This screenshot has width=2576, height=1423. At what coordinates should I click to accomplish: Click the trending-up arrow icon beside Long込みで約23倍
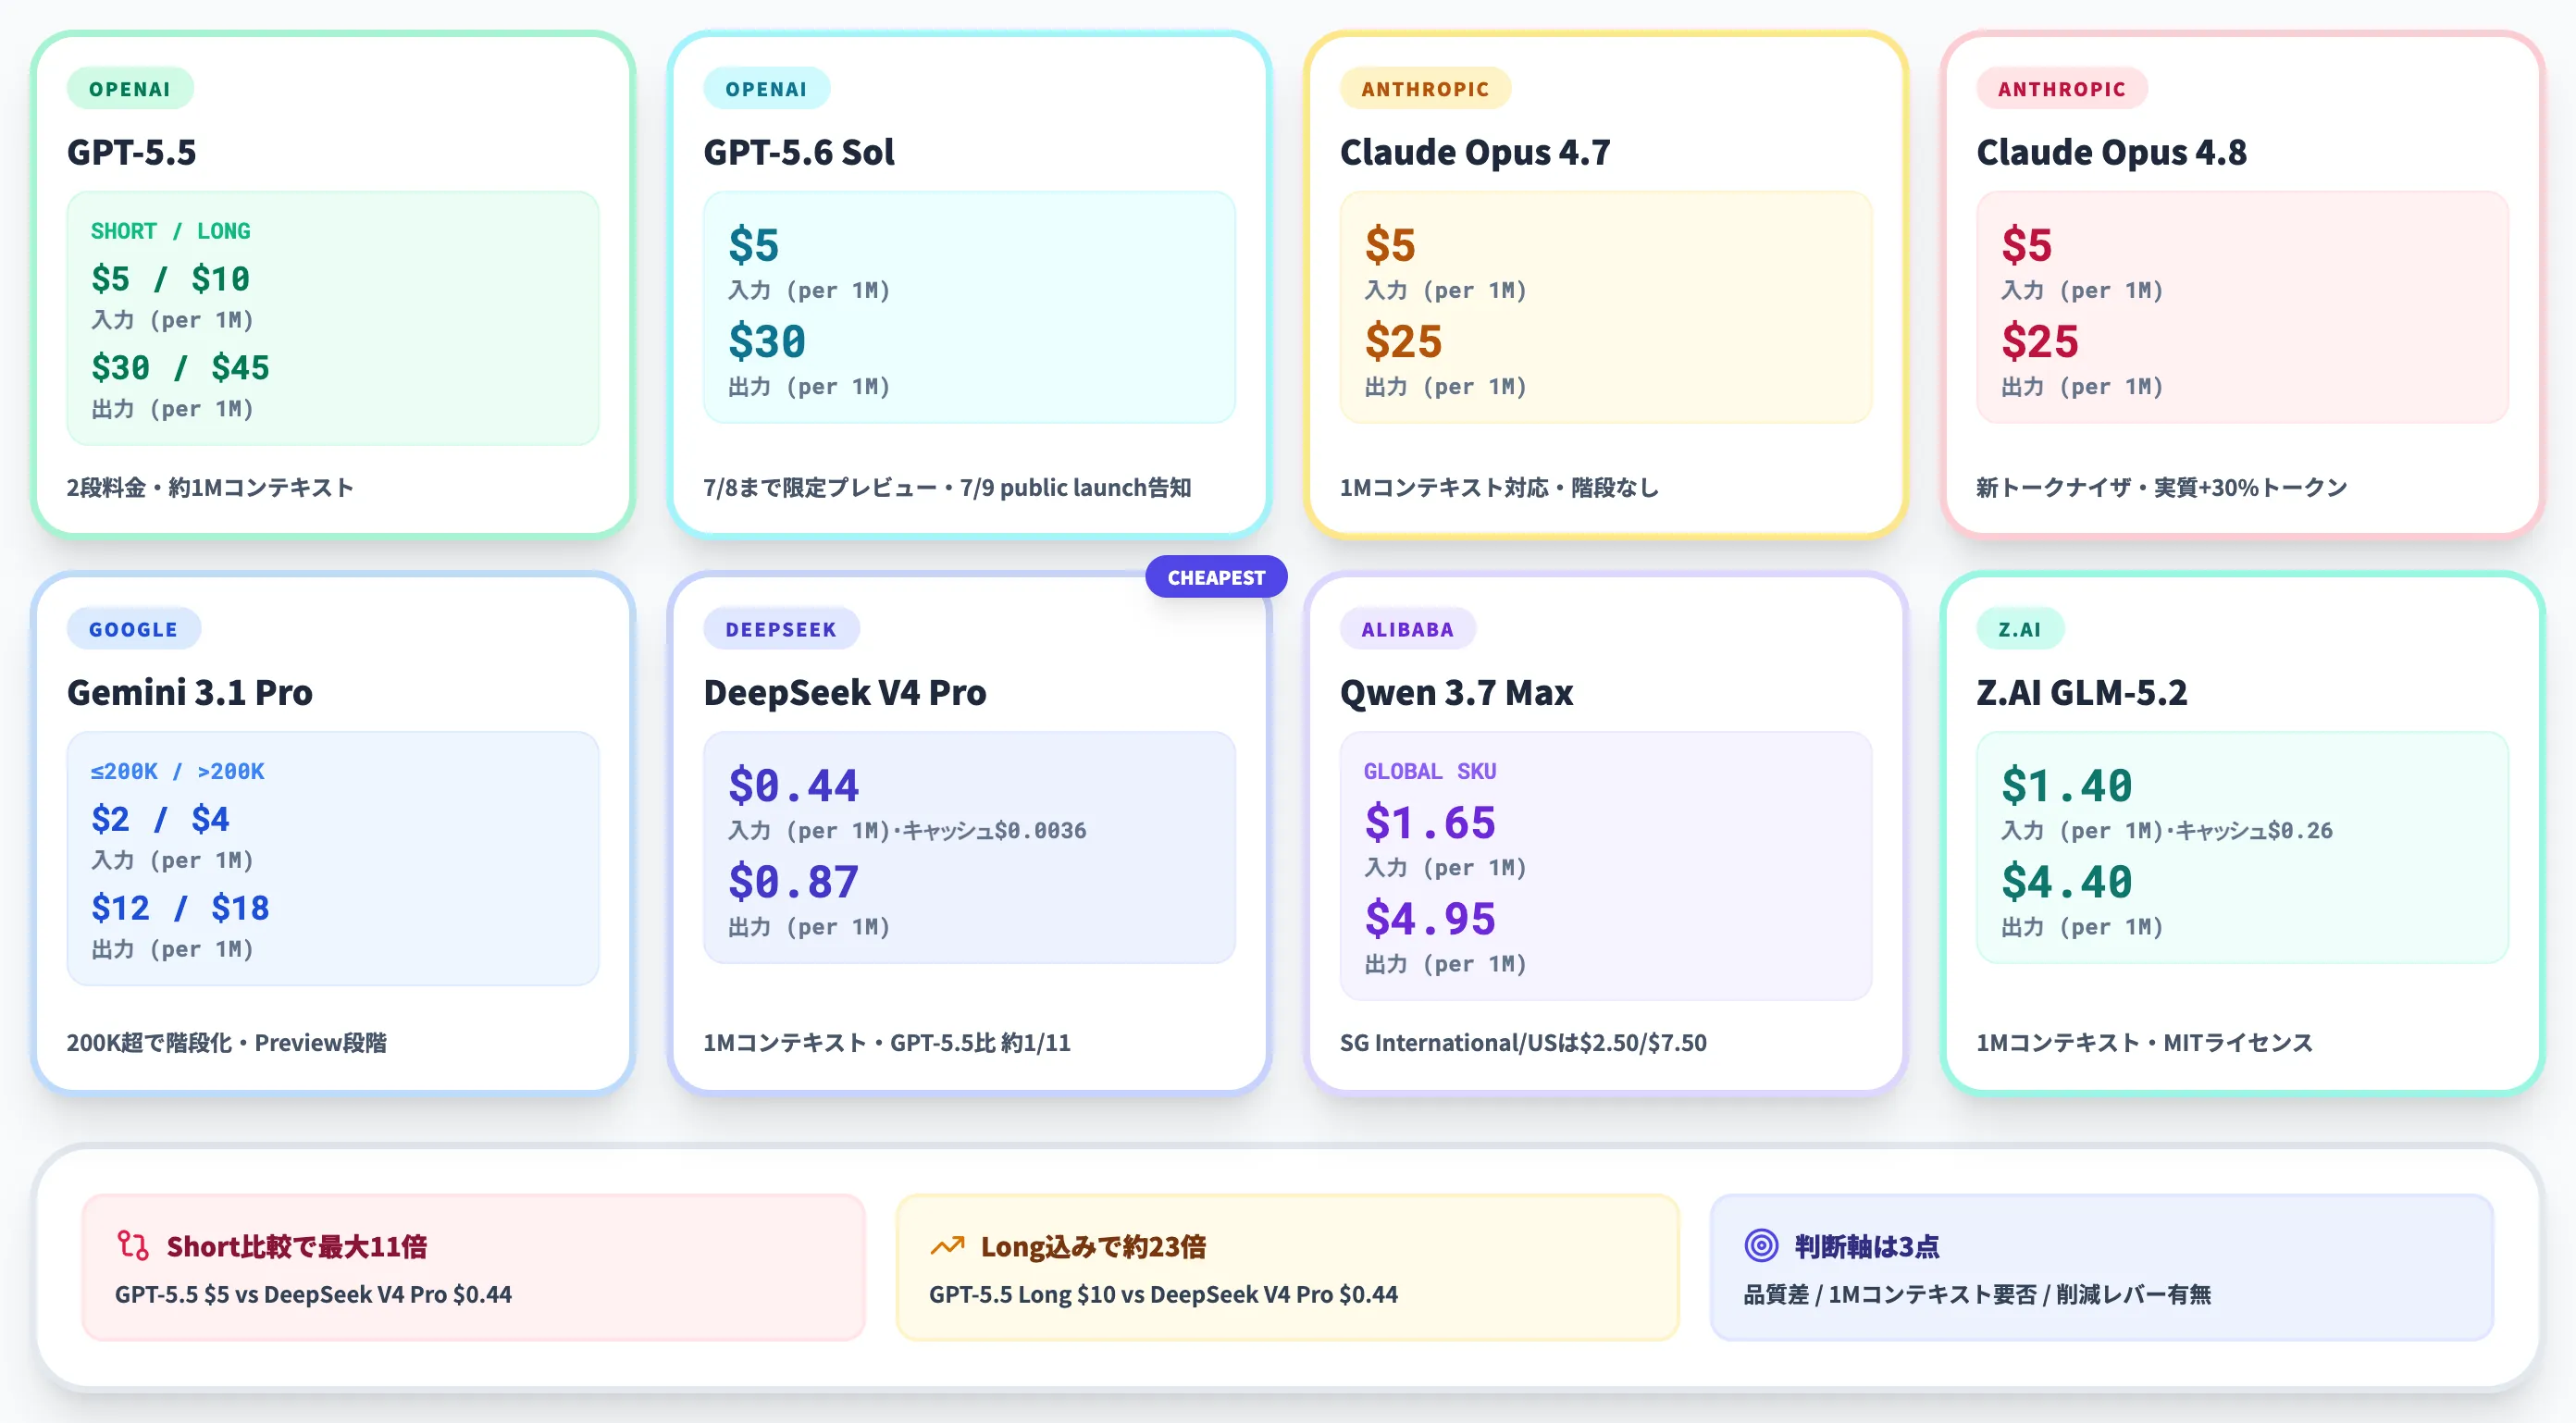[947, 1246]
